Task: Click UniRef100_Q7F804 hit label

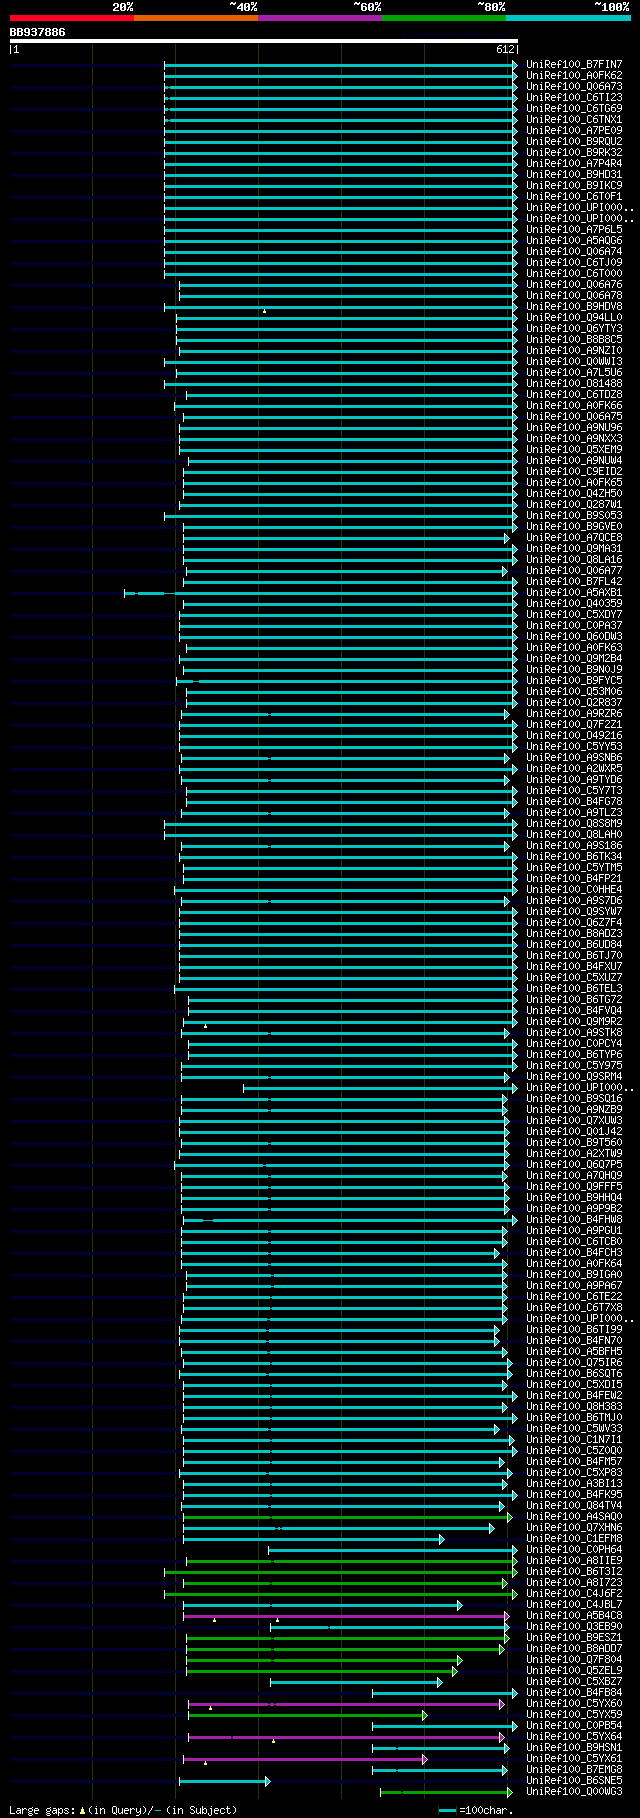Action: tap(574, 1659)
